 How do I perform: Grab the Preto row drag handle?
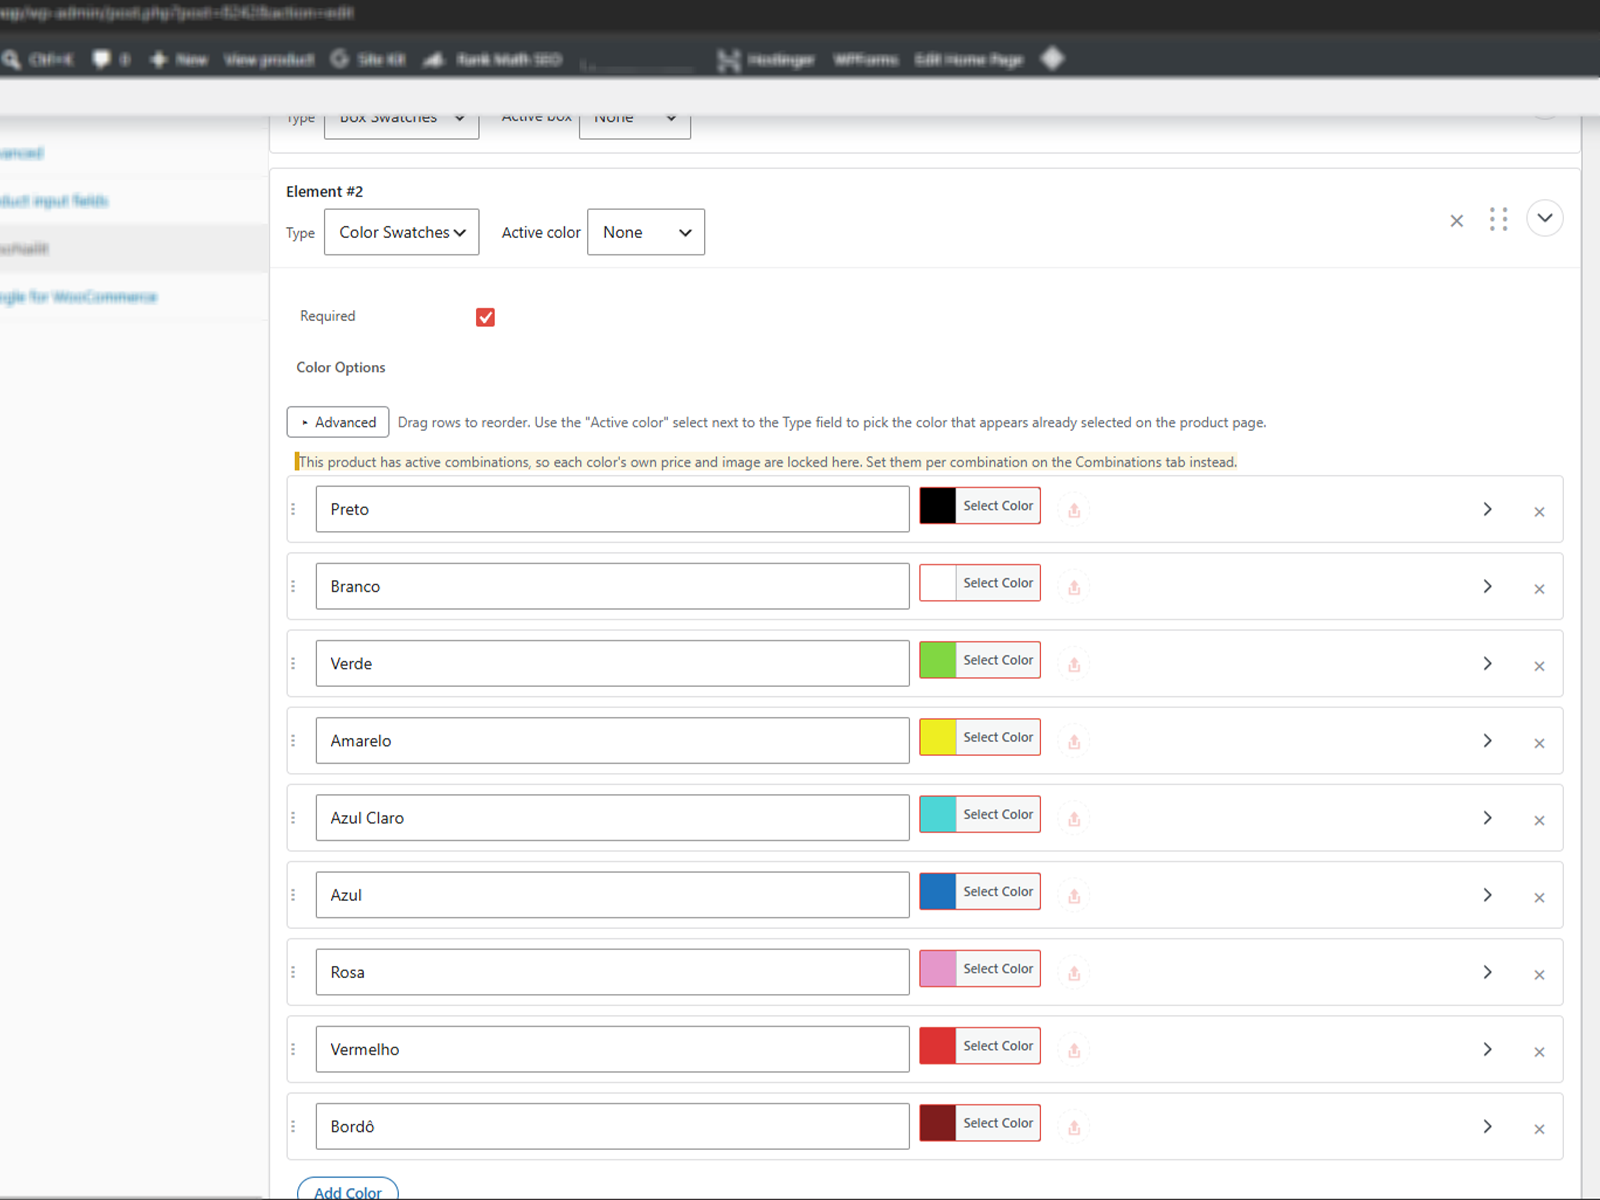tap(293, 509)
